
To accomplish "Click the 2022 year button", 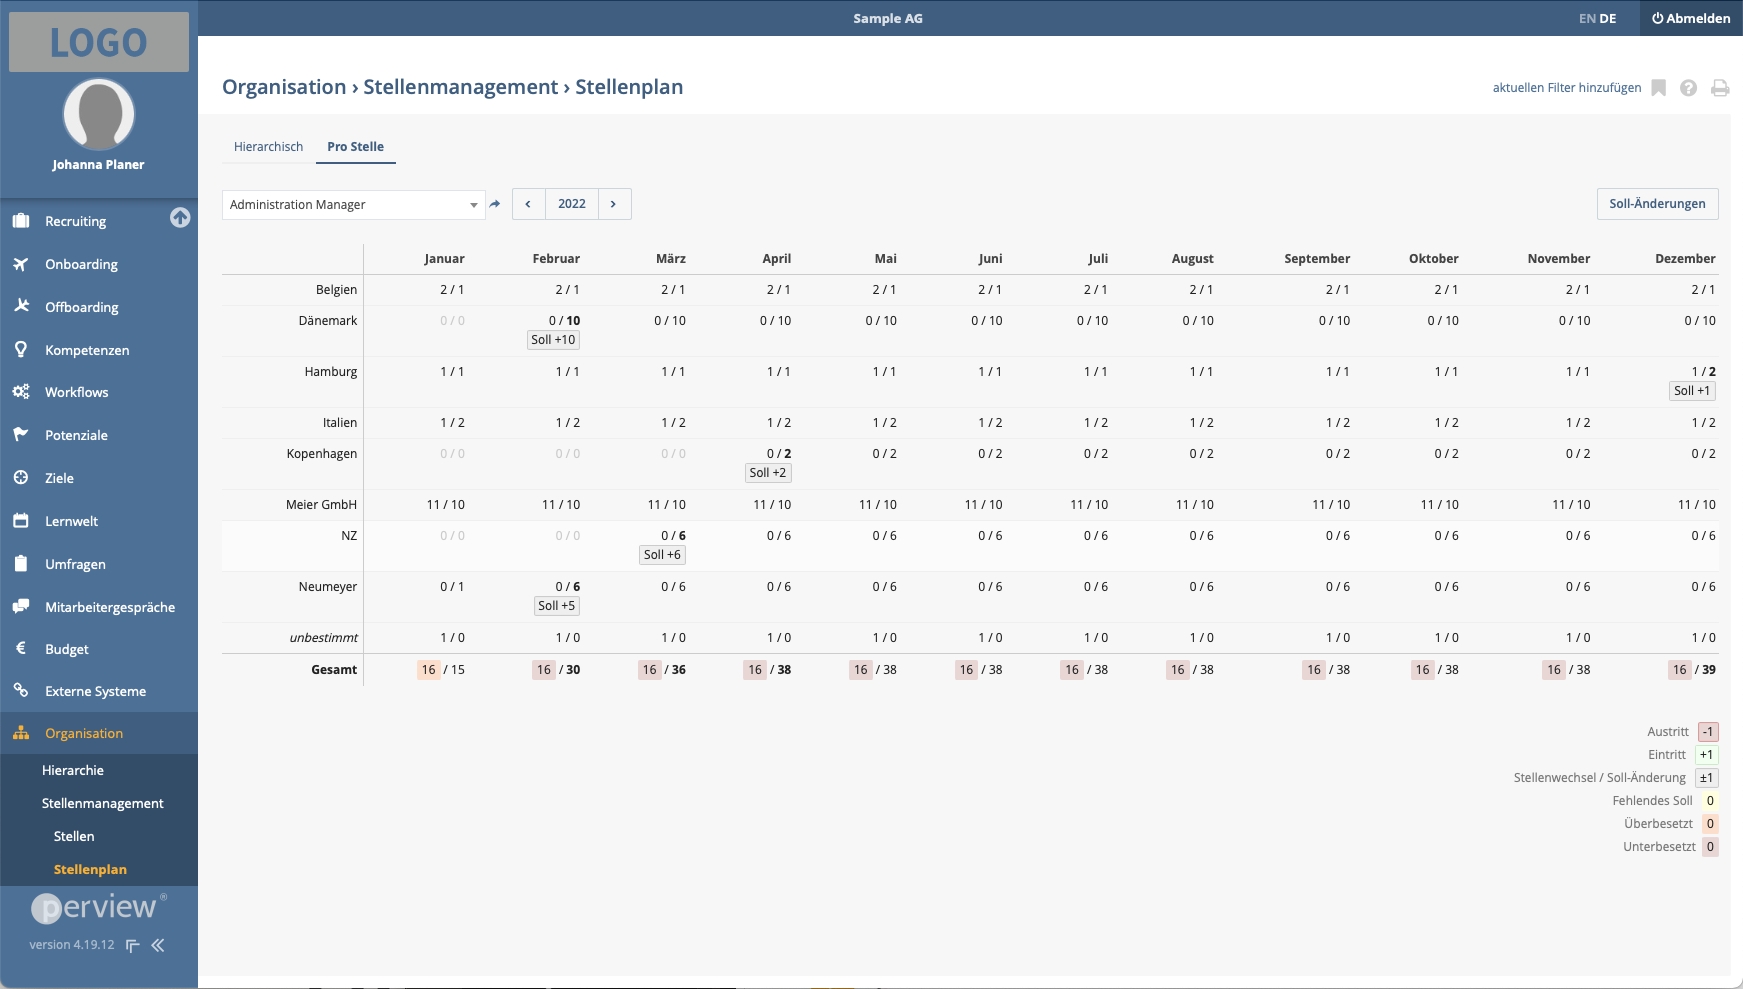I will (x=572, y=204).
